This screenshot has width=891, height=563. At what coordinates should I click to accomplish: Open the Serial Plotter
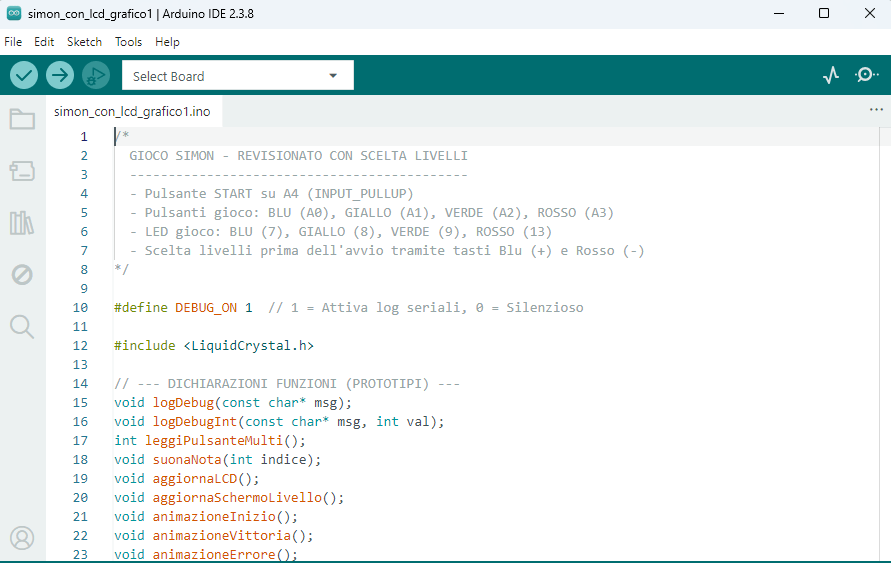831,75
